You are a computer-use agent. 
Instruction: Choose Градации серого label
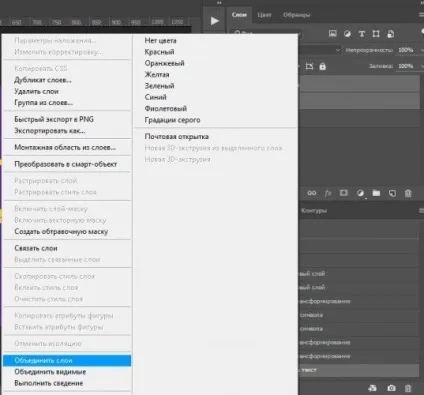point(172,120)
